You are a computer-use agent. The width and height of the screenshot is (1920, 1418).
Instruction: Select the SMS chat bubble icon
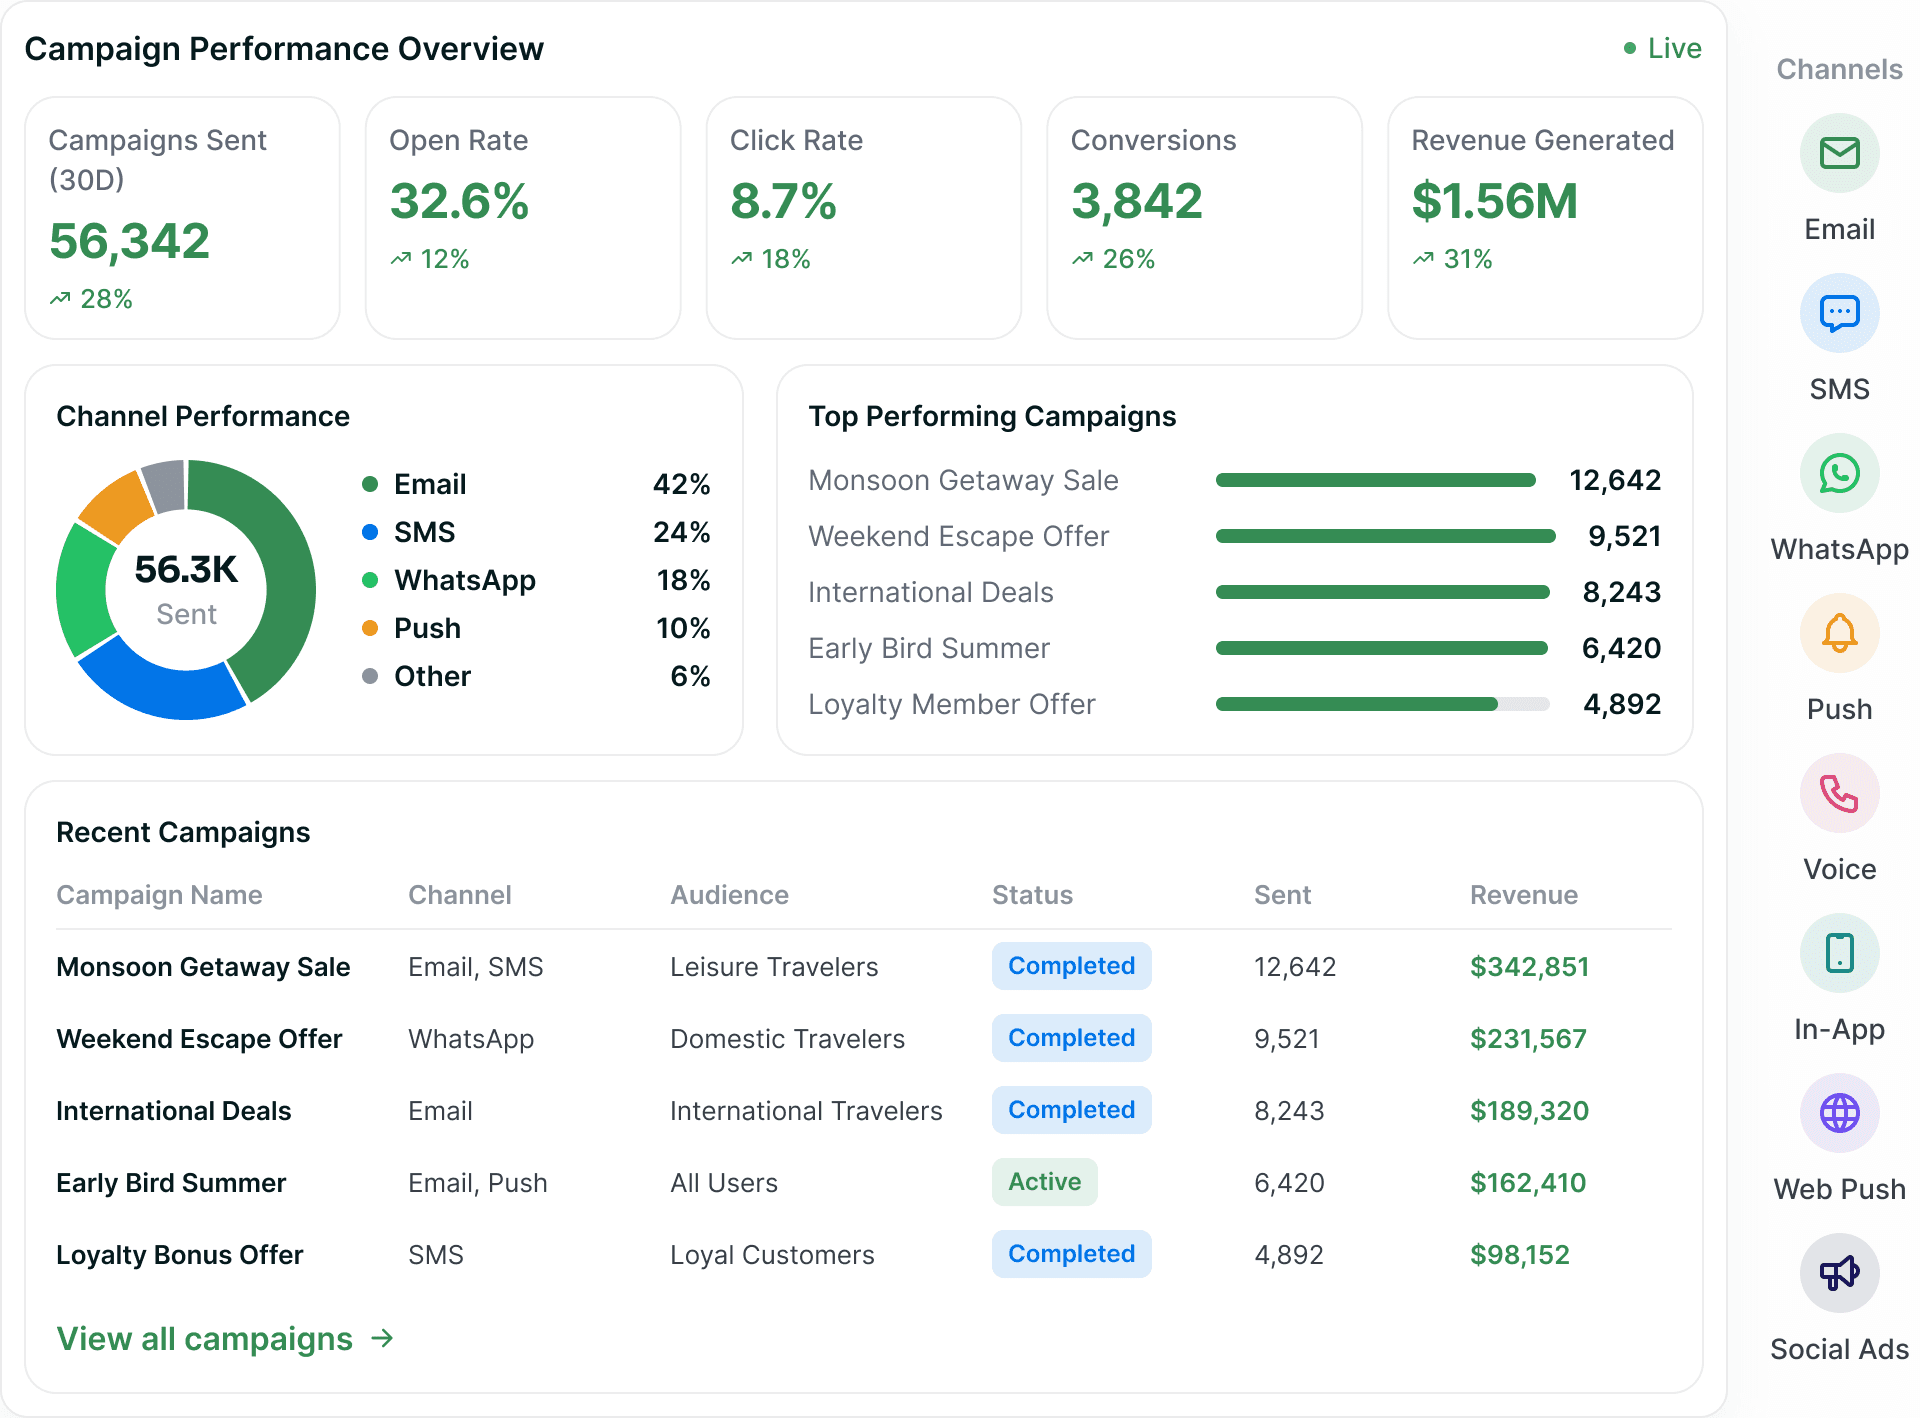point(1839,313)
